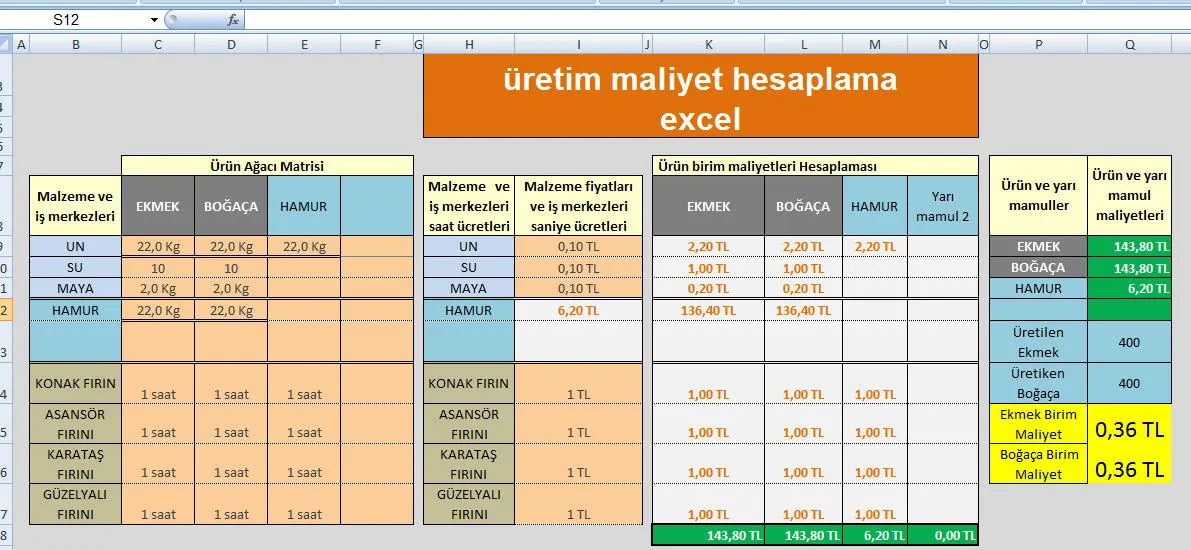Click the orange title 'üretim maliyet hesaplama excel'

pyautogui.click(x=700, y=97)
